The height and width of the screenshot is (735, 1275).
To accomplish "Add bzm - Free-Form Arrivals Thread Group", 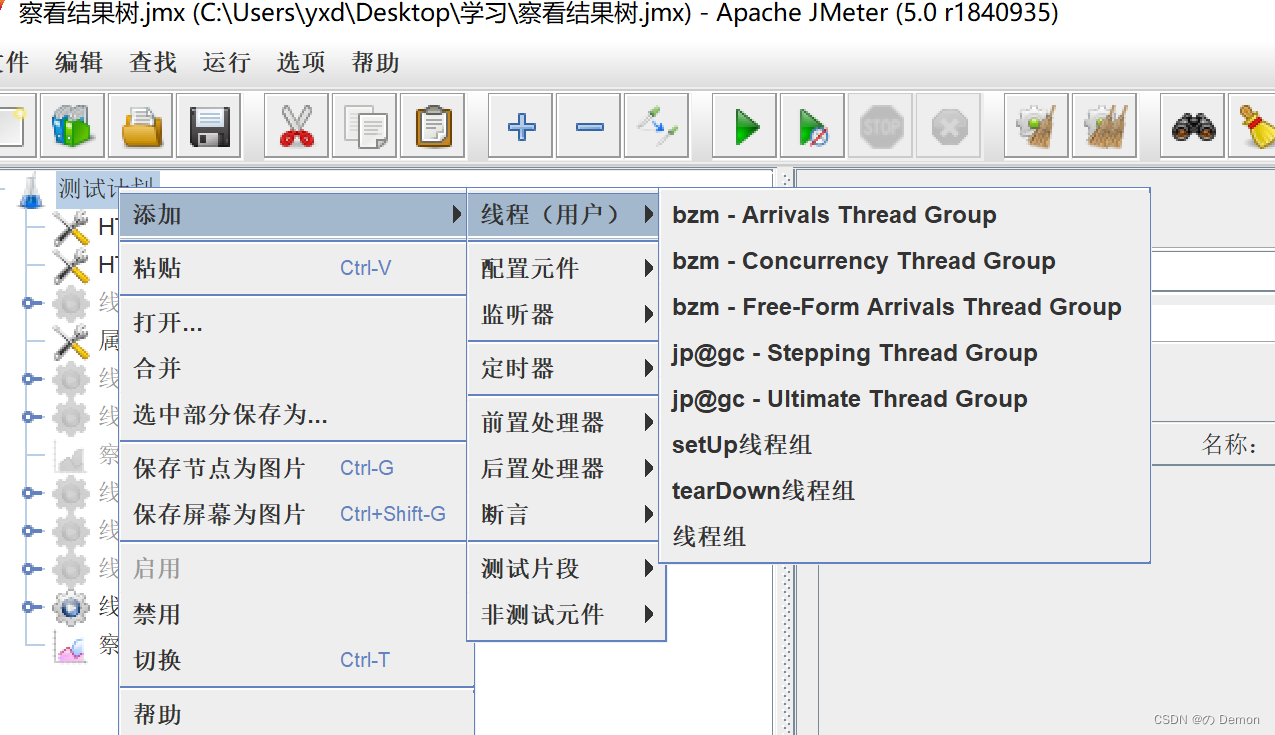I will 904,307.
